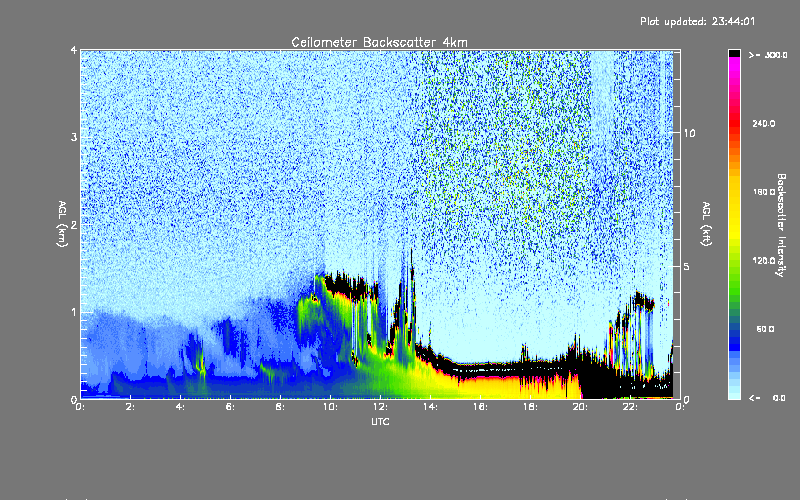Click the "AGL (kft)" right axis label

706,224
